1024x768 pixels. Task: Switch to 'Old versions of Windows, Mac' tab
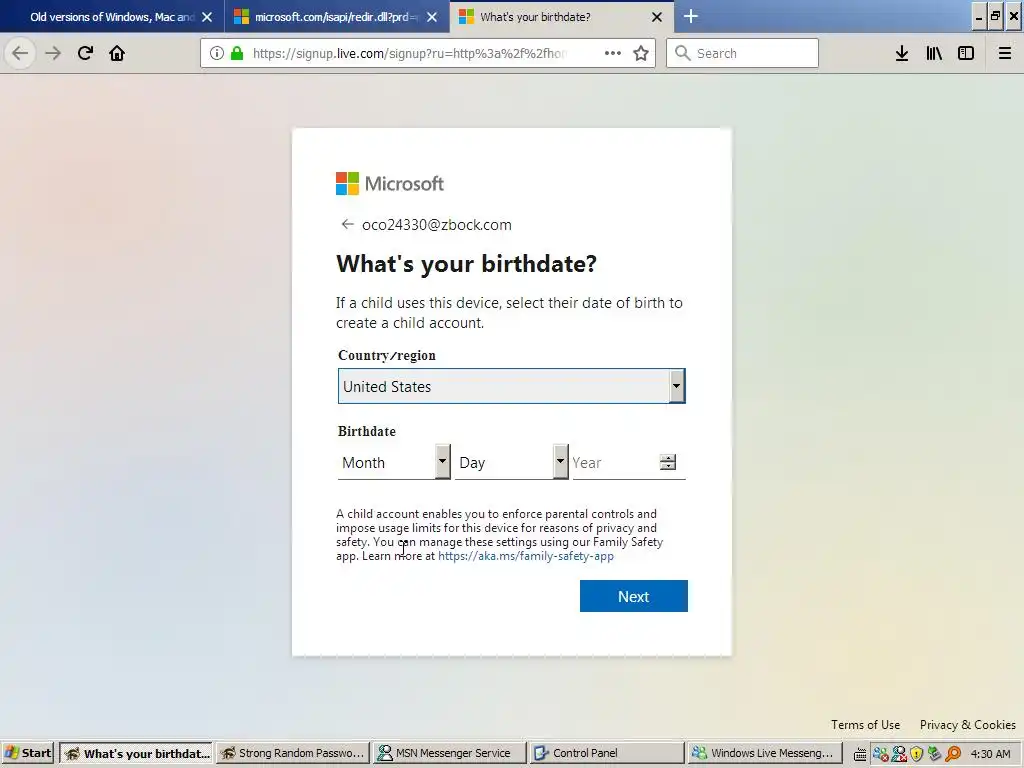pos(112,17)
